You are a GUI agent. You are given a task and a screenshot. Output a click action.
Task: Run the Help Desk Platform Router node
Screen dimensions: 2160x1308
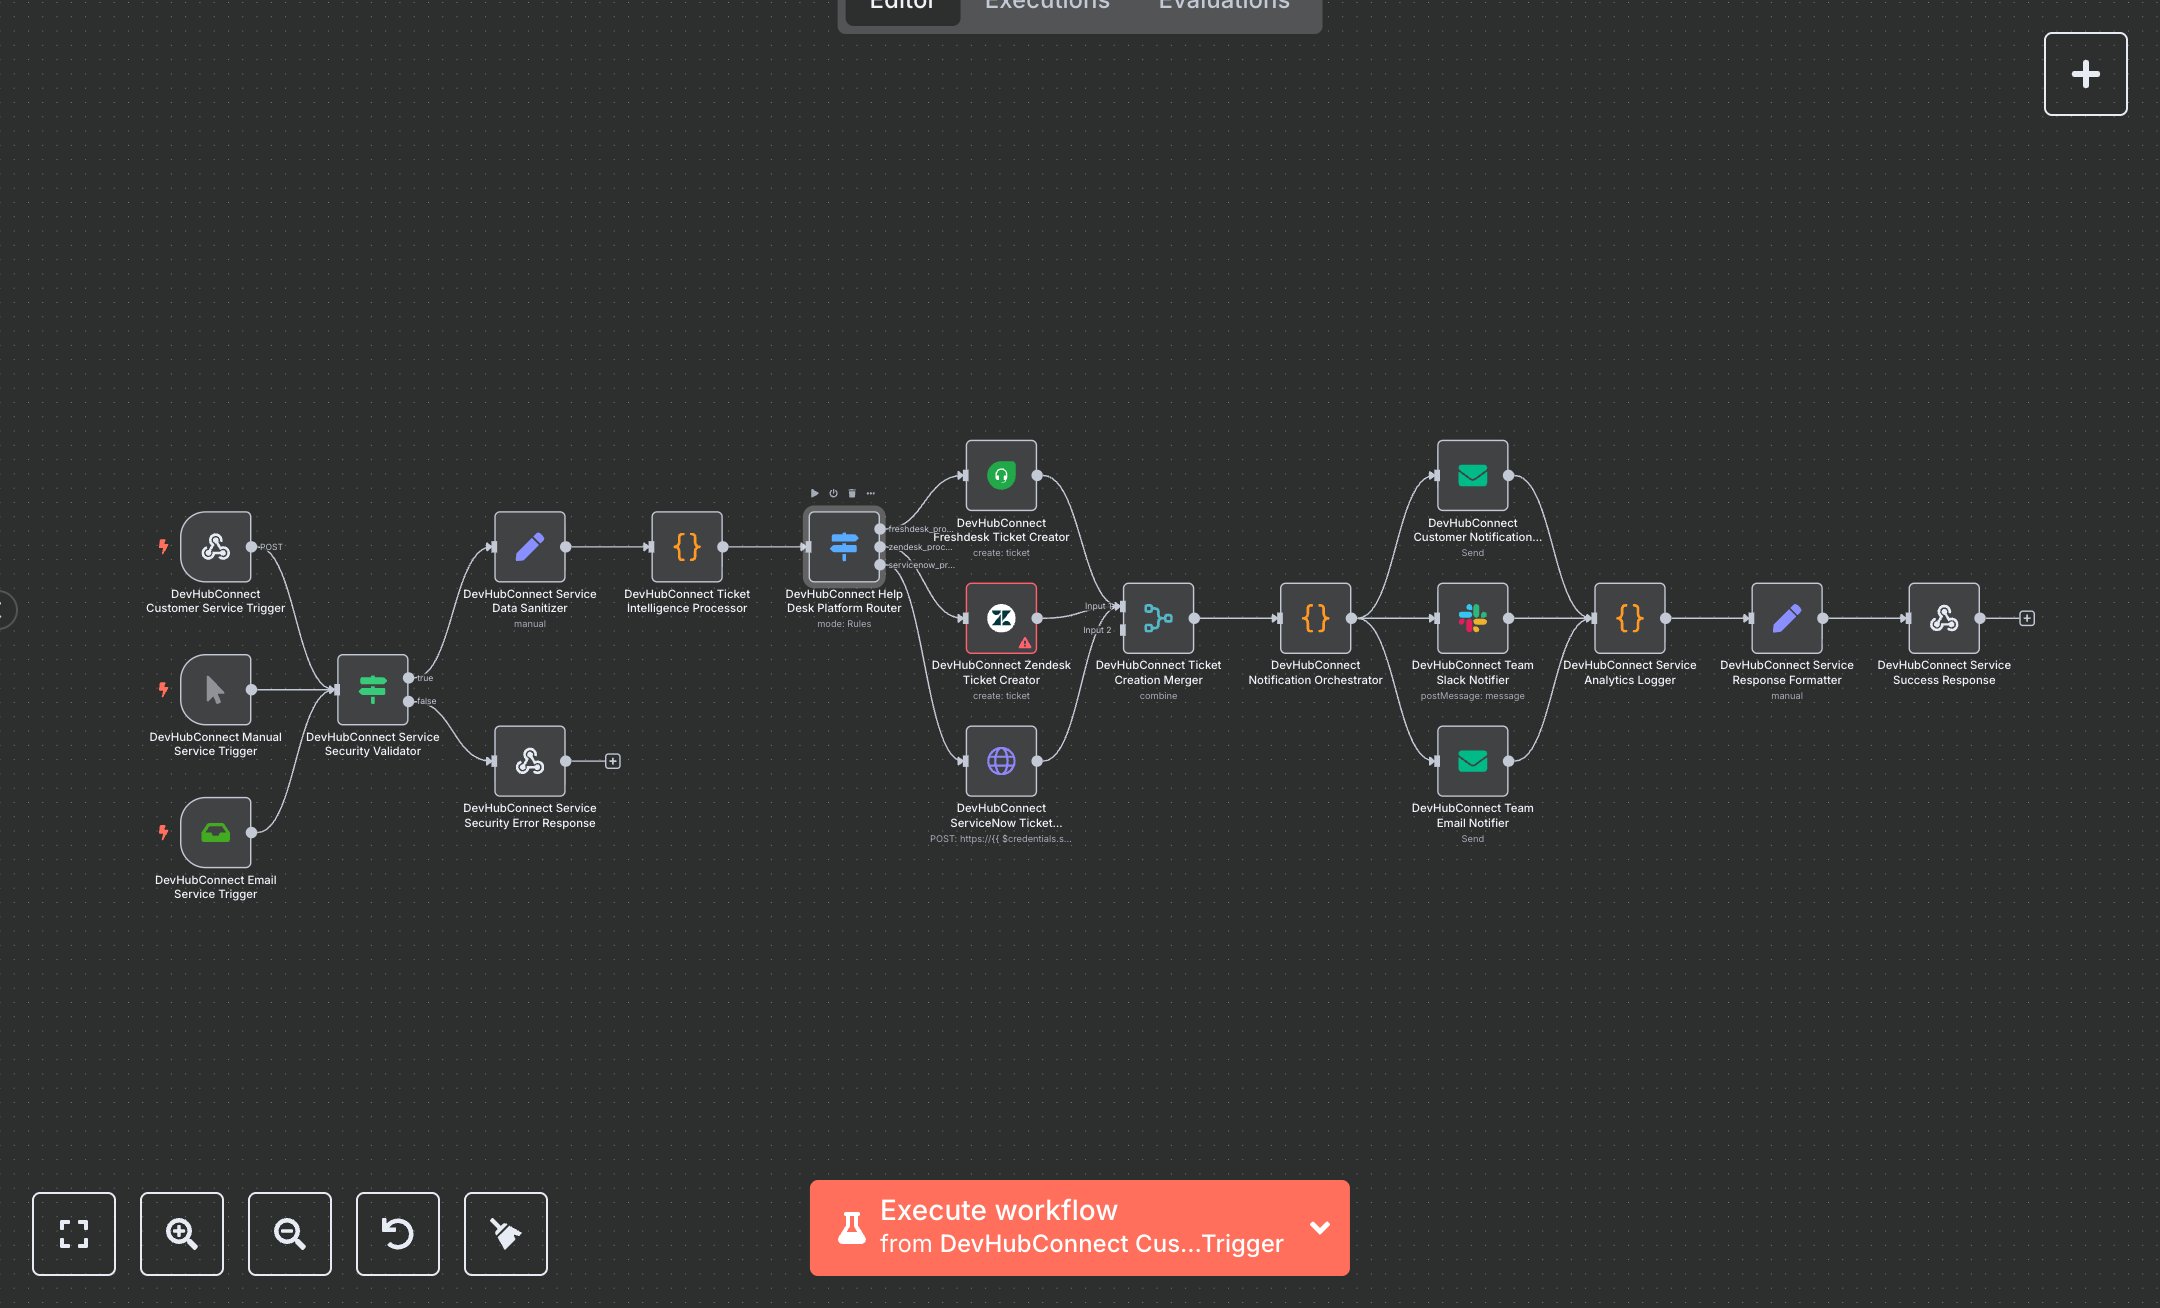coord(814,493)
